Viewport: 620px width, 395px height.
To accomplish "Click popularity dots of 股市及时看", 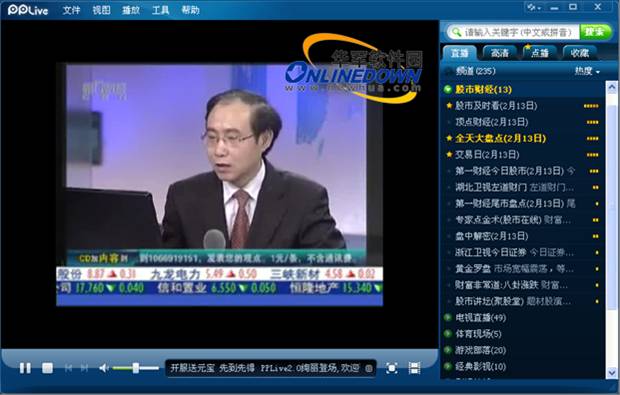I will pyautogui.click(x=591, y=106).
